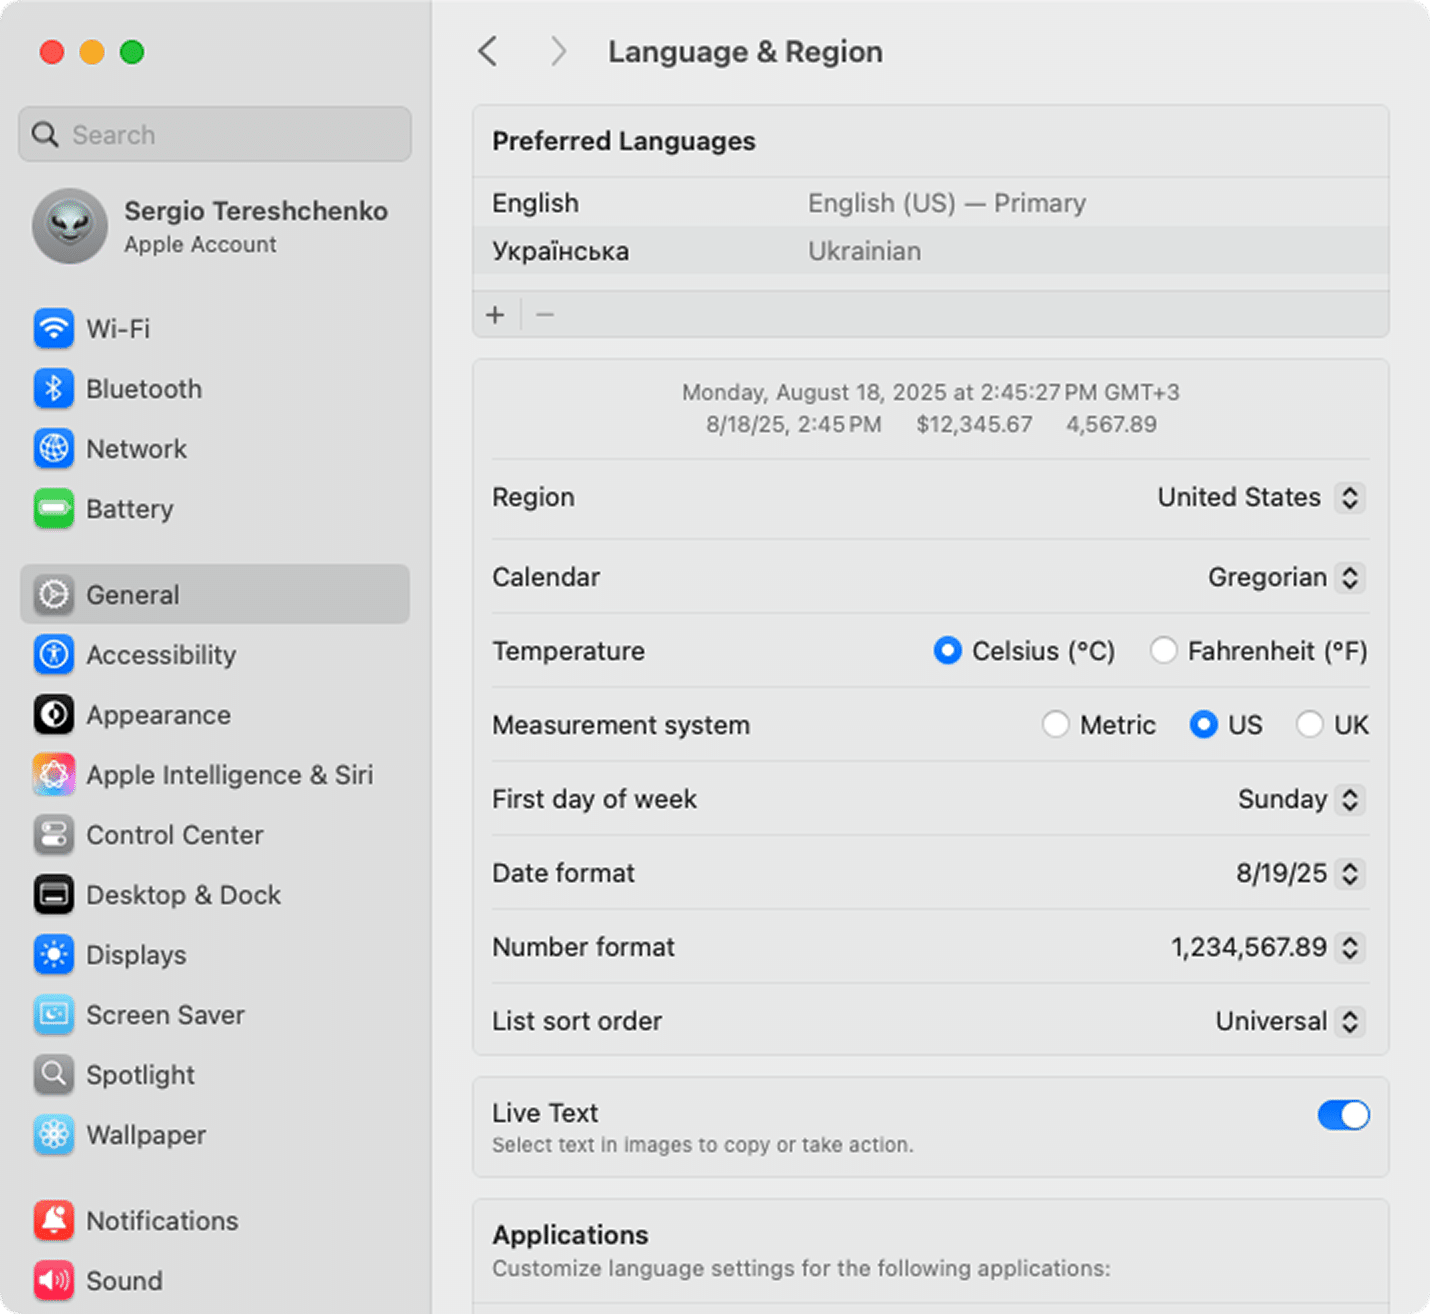Click the Sound speaker icon

coord(54,1281)
